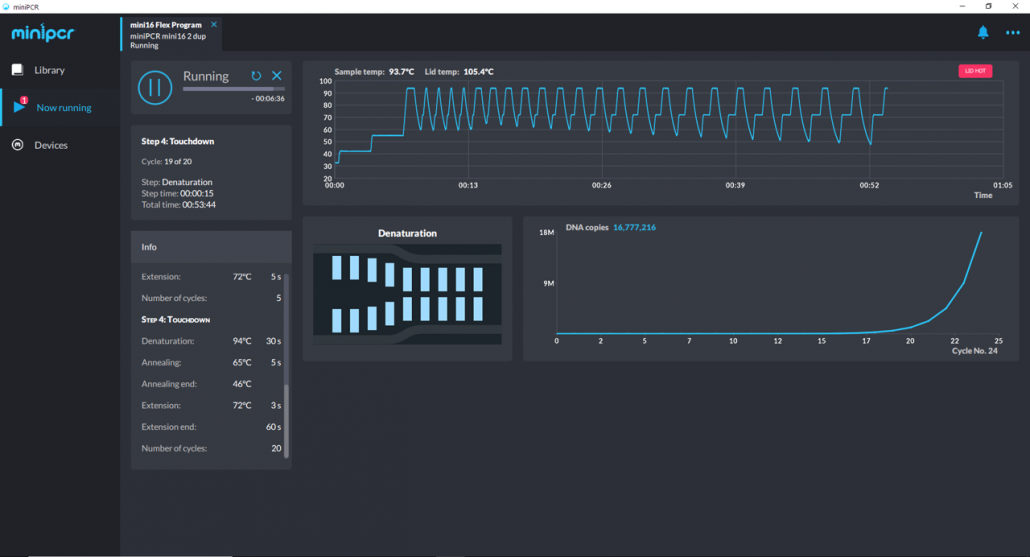Minimize the miniPCR window
Screen dimensions: 1030x557
tap(962, 7)
